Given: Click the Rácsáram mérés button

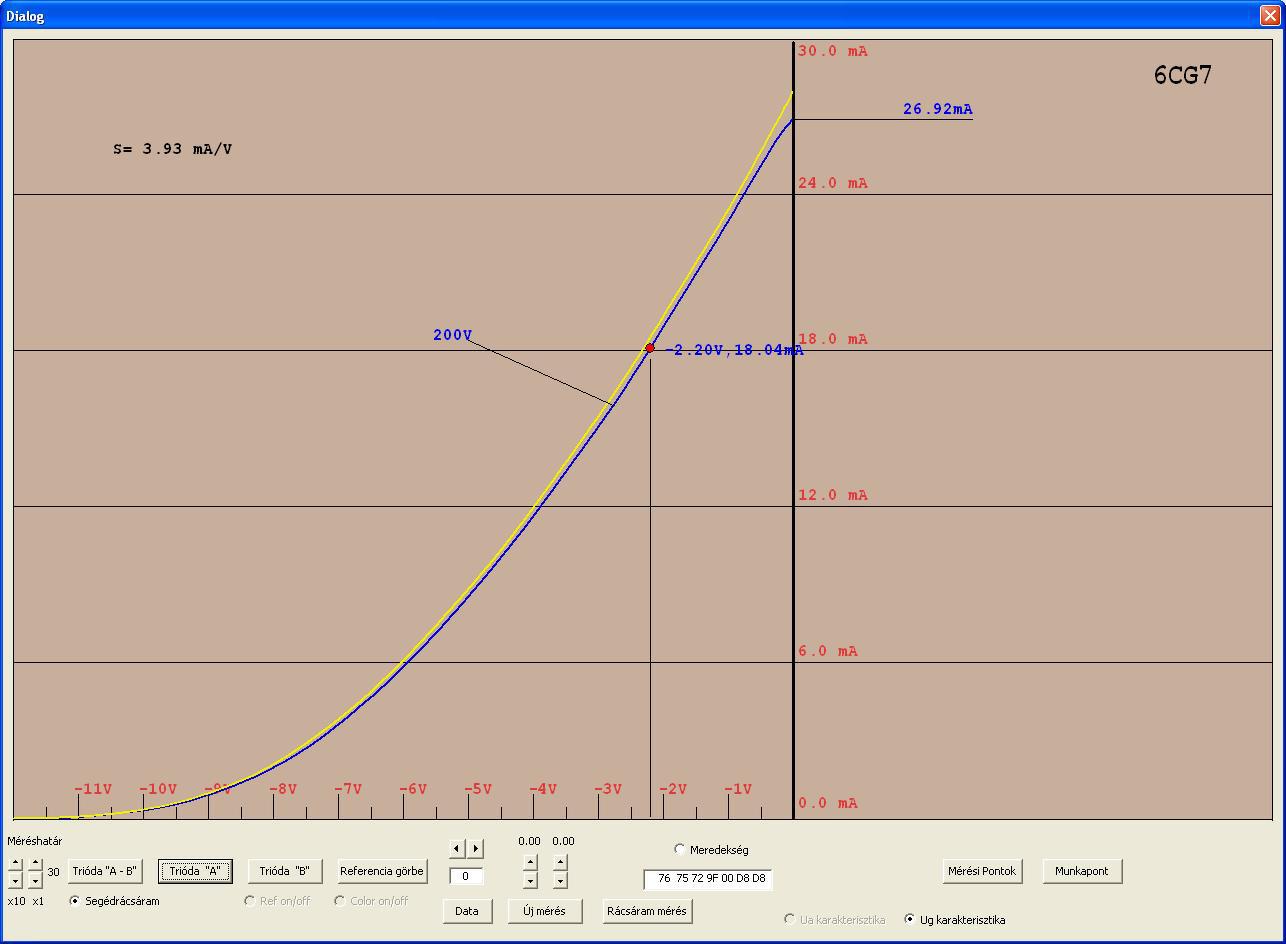Looking at the screenshot, I should point(647,911).
